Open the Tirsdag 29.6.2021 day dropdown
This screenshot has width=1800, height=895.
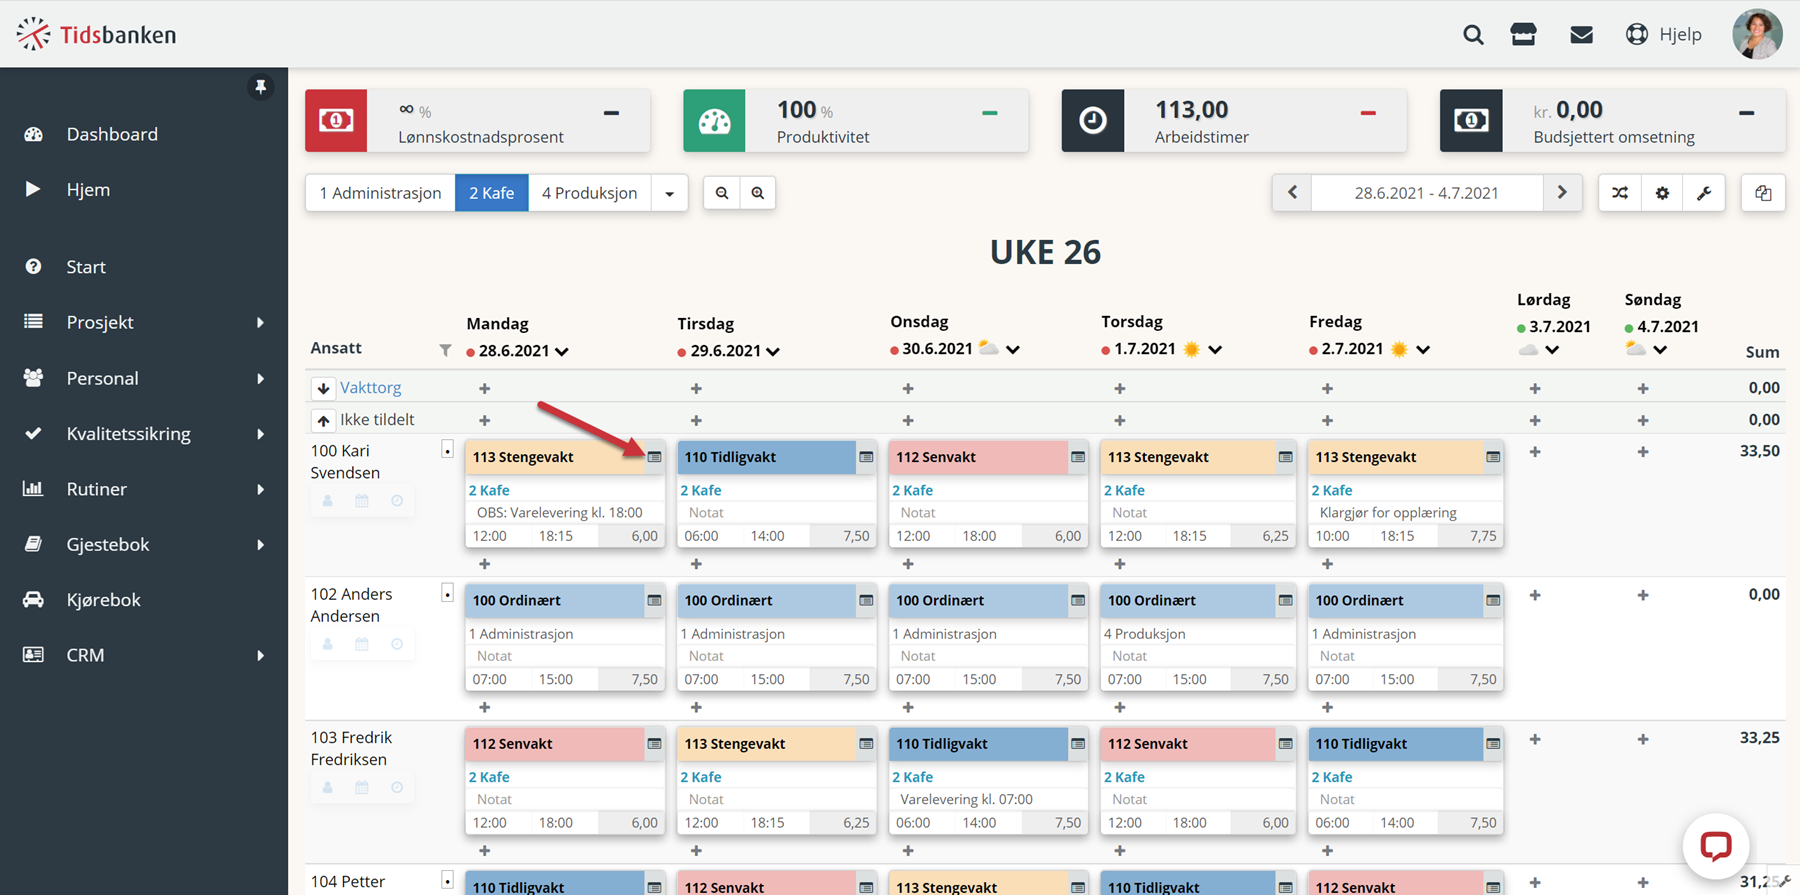click(x=773, y=351)
